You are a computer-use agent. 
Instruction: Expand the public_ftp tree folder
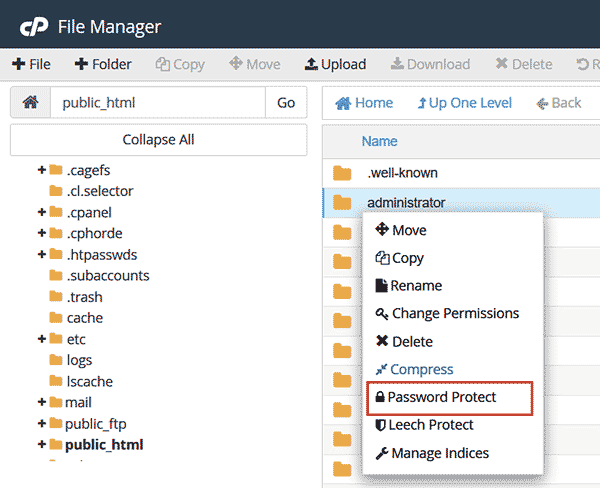(42, 423)
